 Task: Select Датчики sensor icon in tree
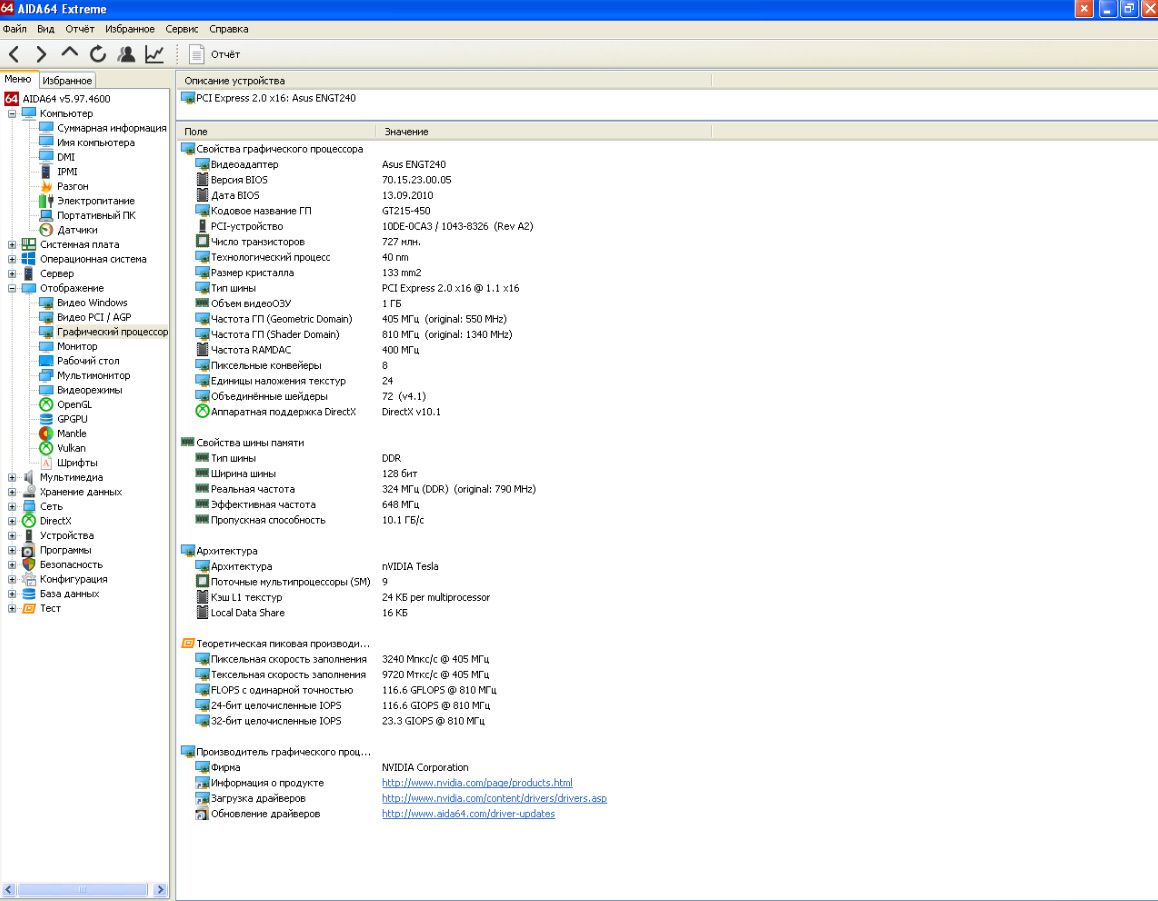46,230
